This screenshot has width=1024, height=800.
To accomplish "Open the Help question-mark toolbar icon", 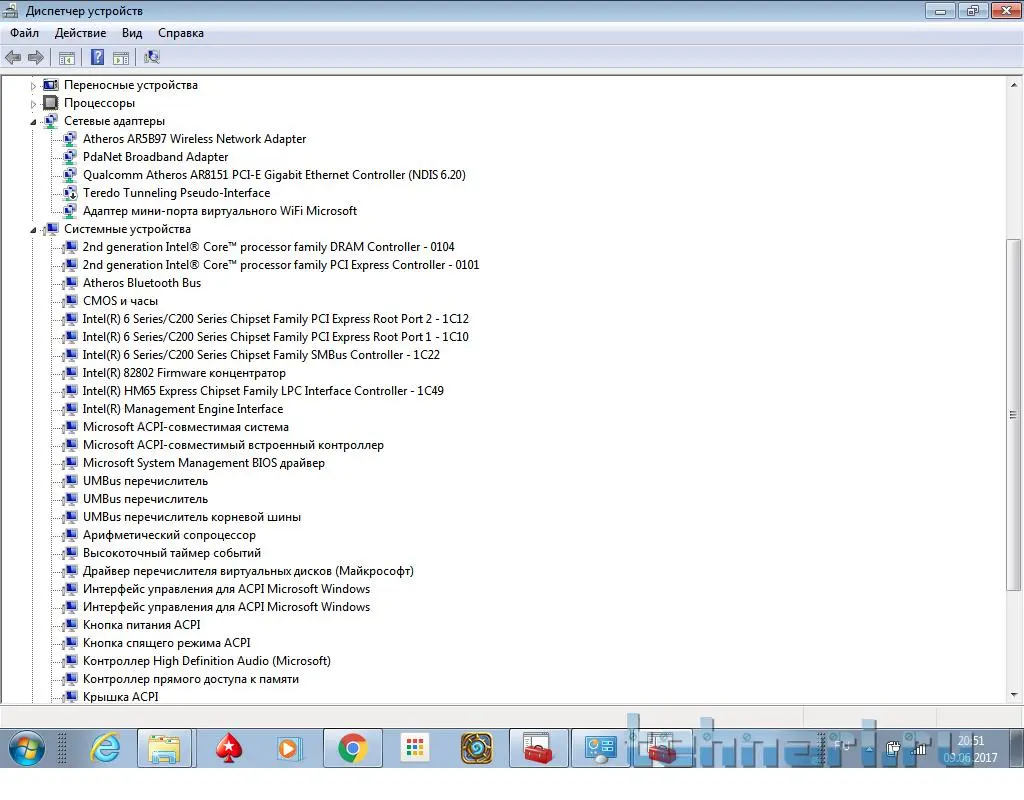I will tap(97, 57).
